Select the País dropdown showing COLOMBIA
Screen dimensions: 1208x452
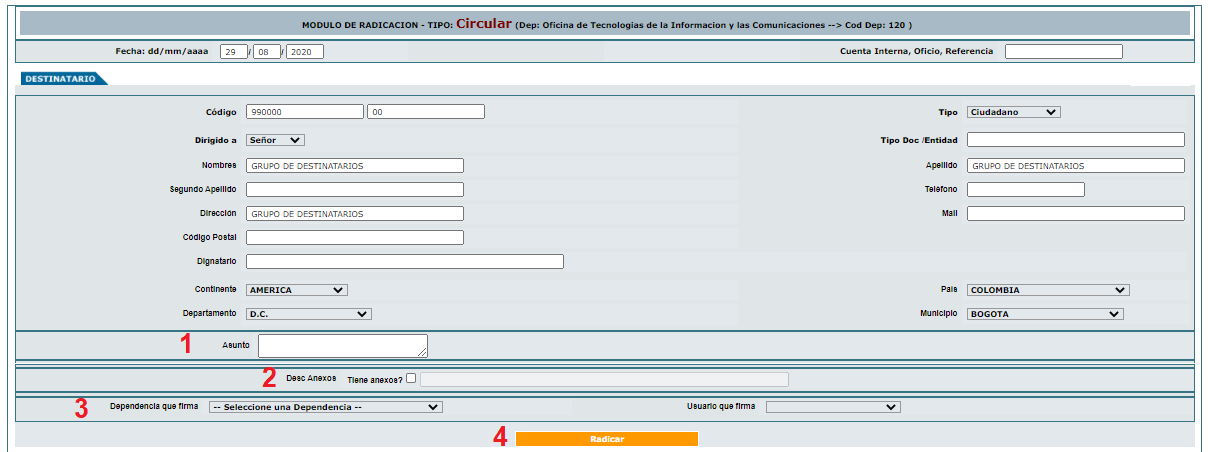(x=1047, y=290)
